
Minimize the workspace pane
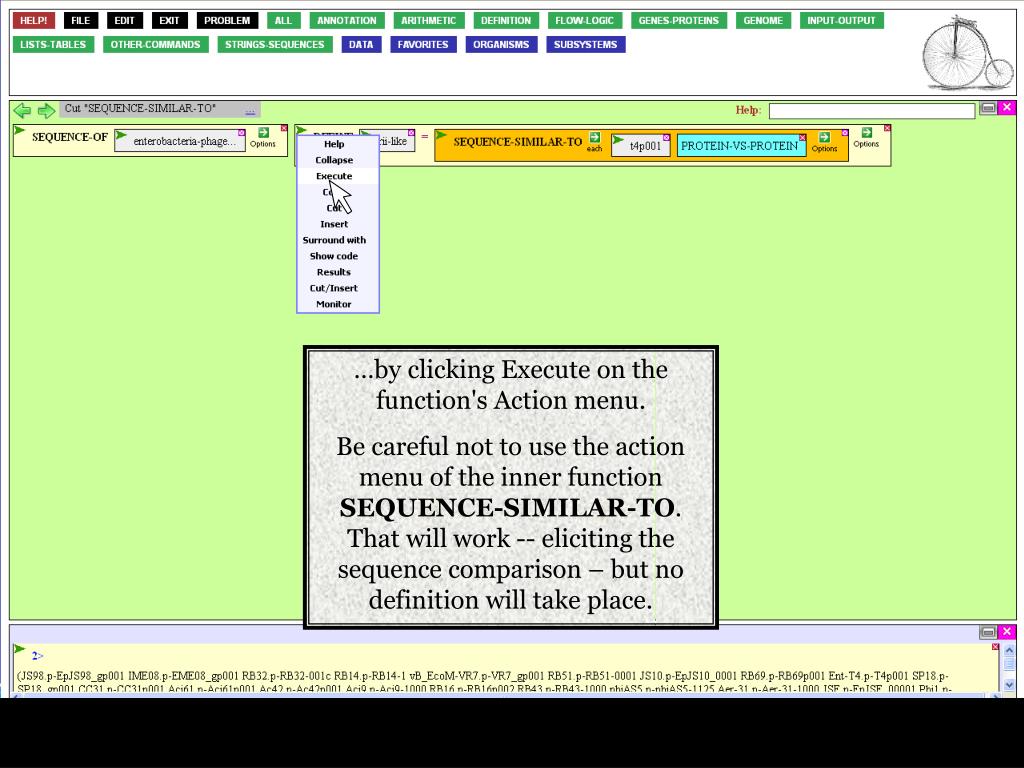coord(988,108)
